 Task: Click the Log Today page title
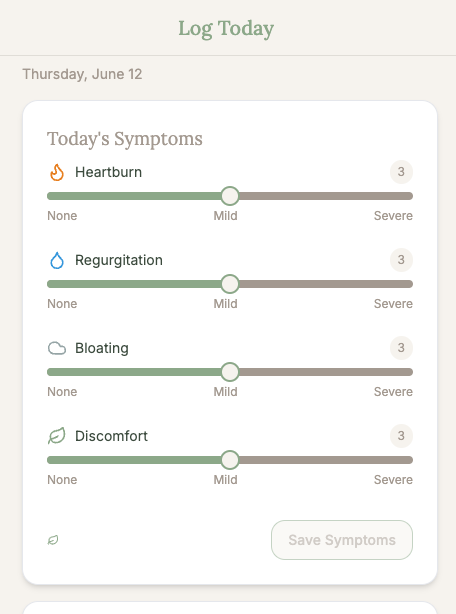(x=226, y=29)
